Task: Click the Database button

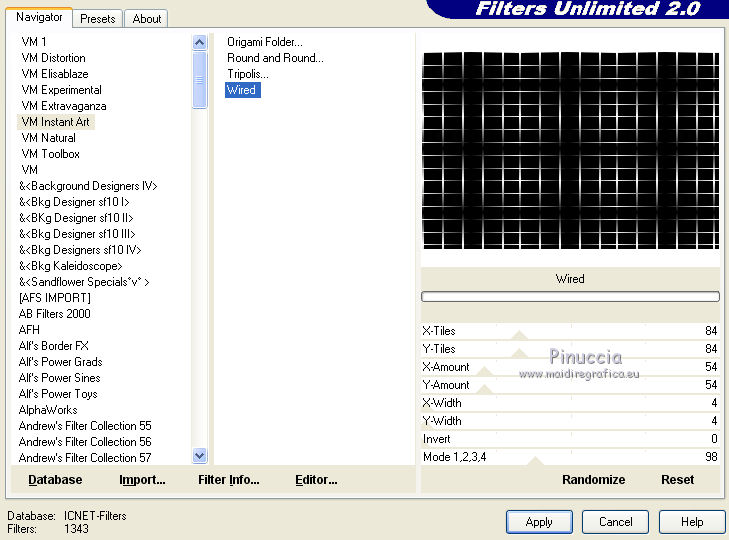Action: pyautogui.click(x=55, y=480)
